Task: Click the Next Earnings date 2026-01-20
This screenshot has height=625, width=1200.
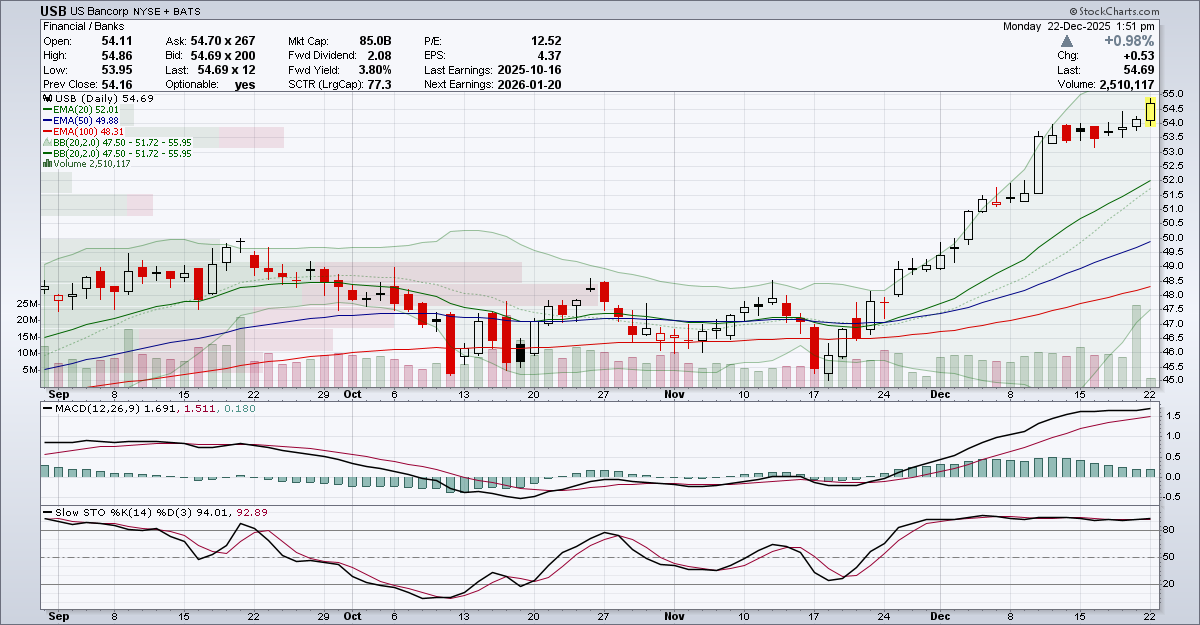Action: coord(530,85)
